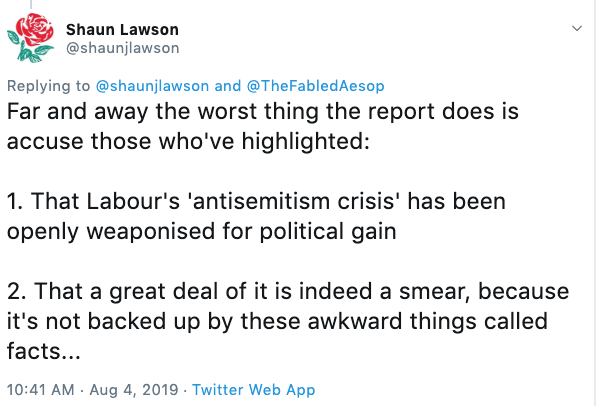Click the point 1 antisemitism crisis sentence
Screen dimensions: 598x406
(x=256, y=216)
